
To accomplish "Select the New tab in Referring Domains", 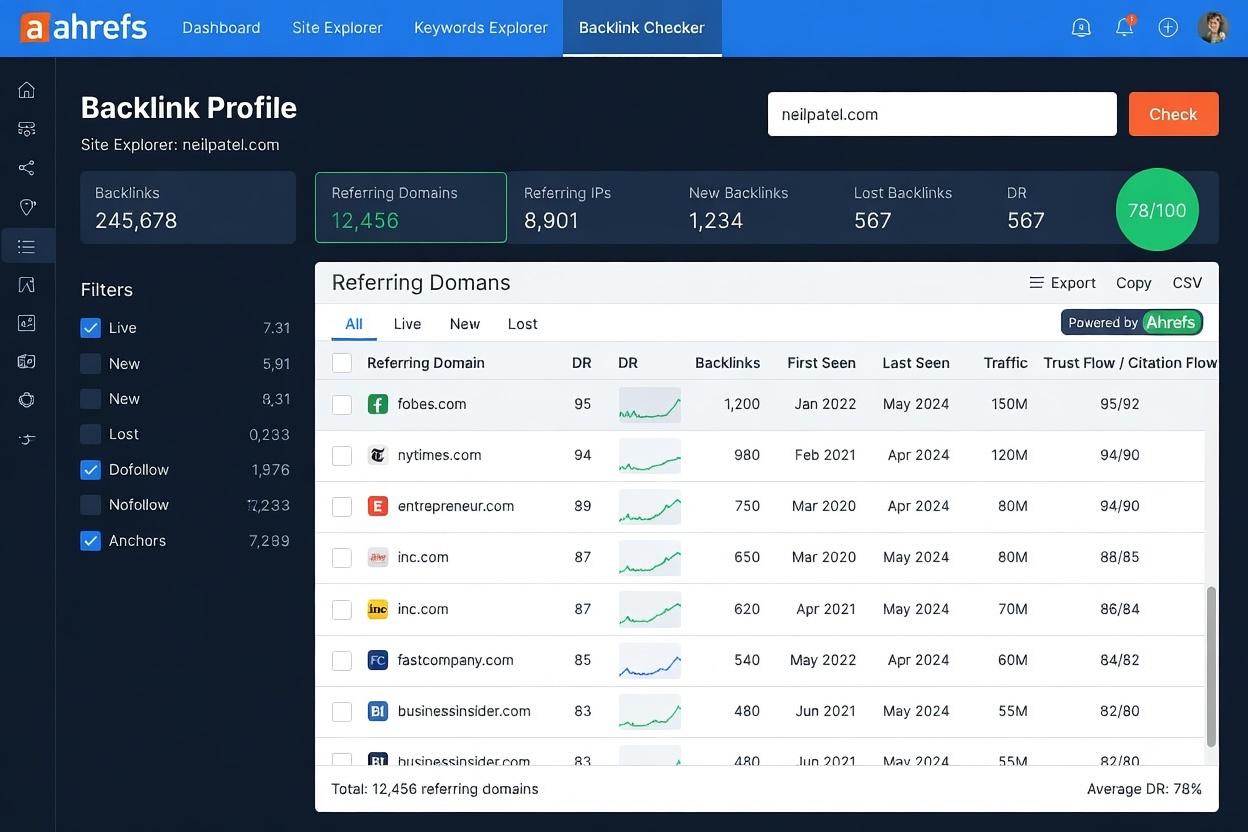I will click(464, 323).
